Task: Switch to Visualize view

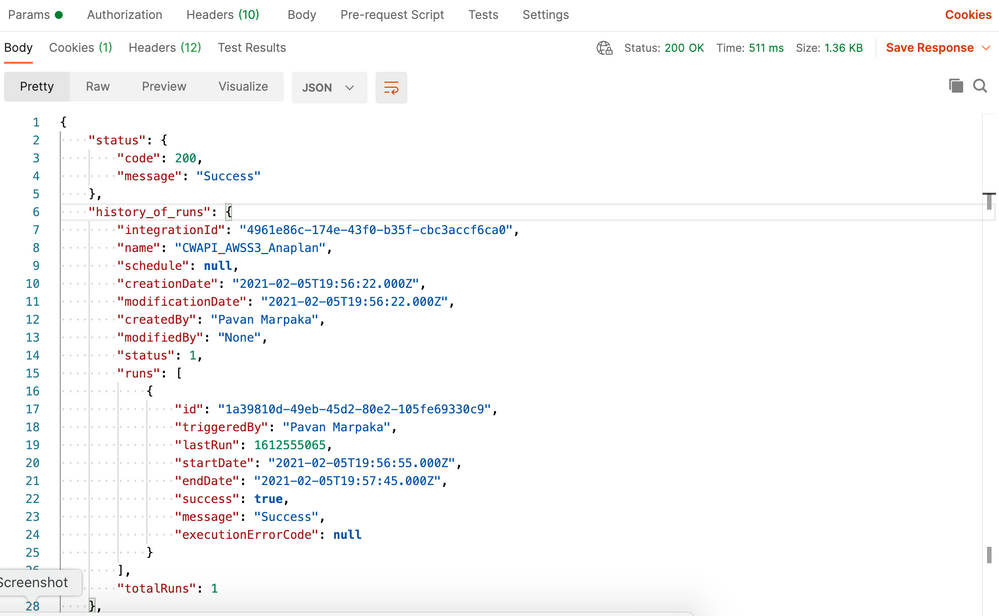Action: click(243, 87)
